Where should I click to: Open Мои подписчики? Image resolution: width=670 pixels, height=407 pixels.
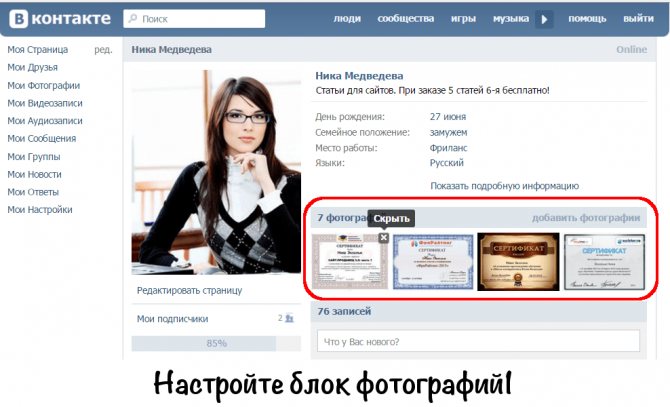172,319
